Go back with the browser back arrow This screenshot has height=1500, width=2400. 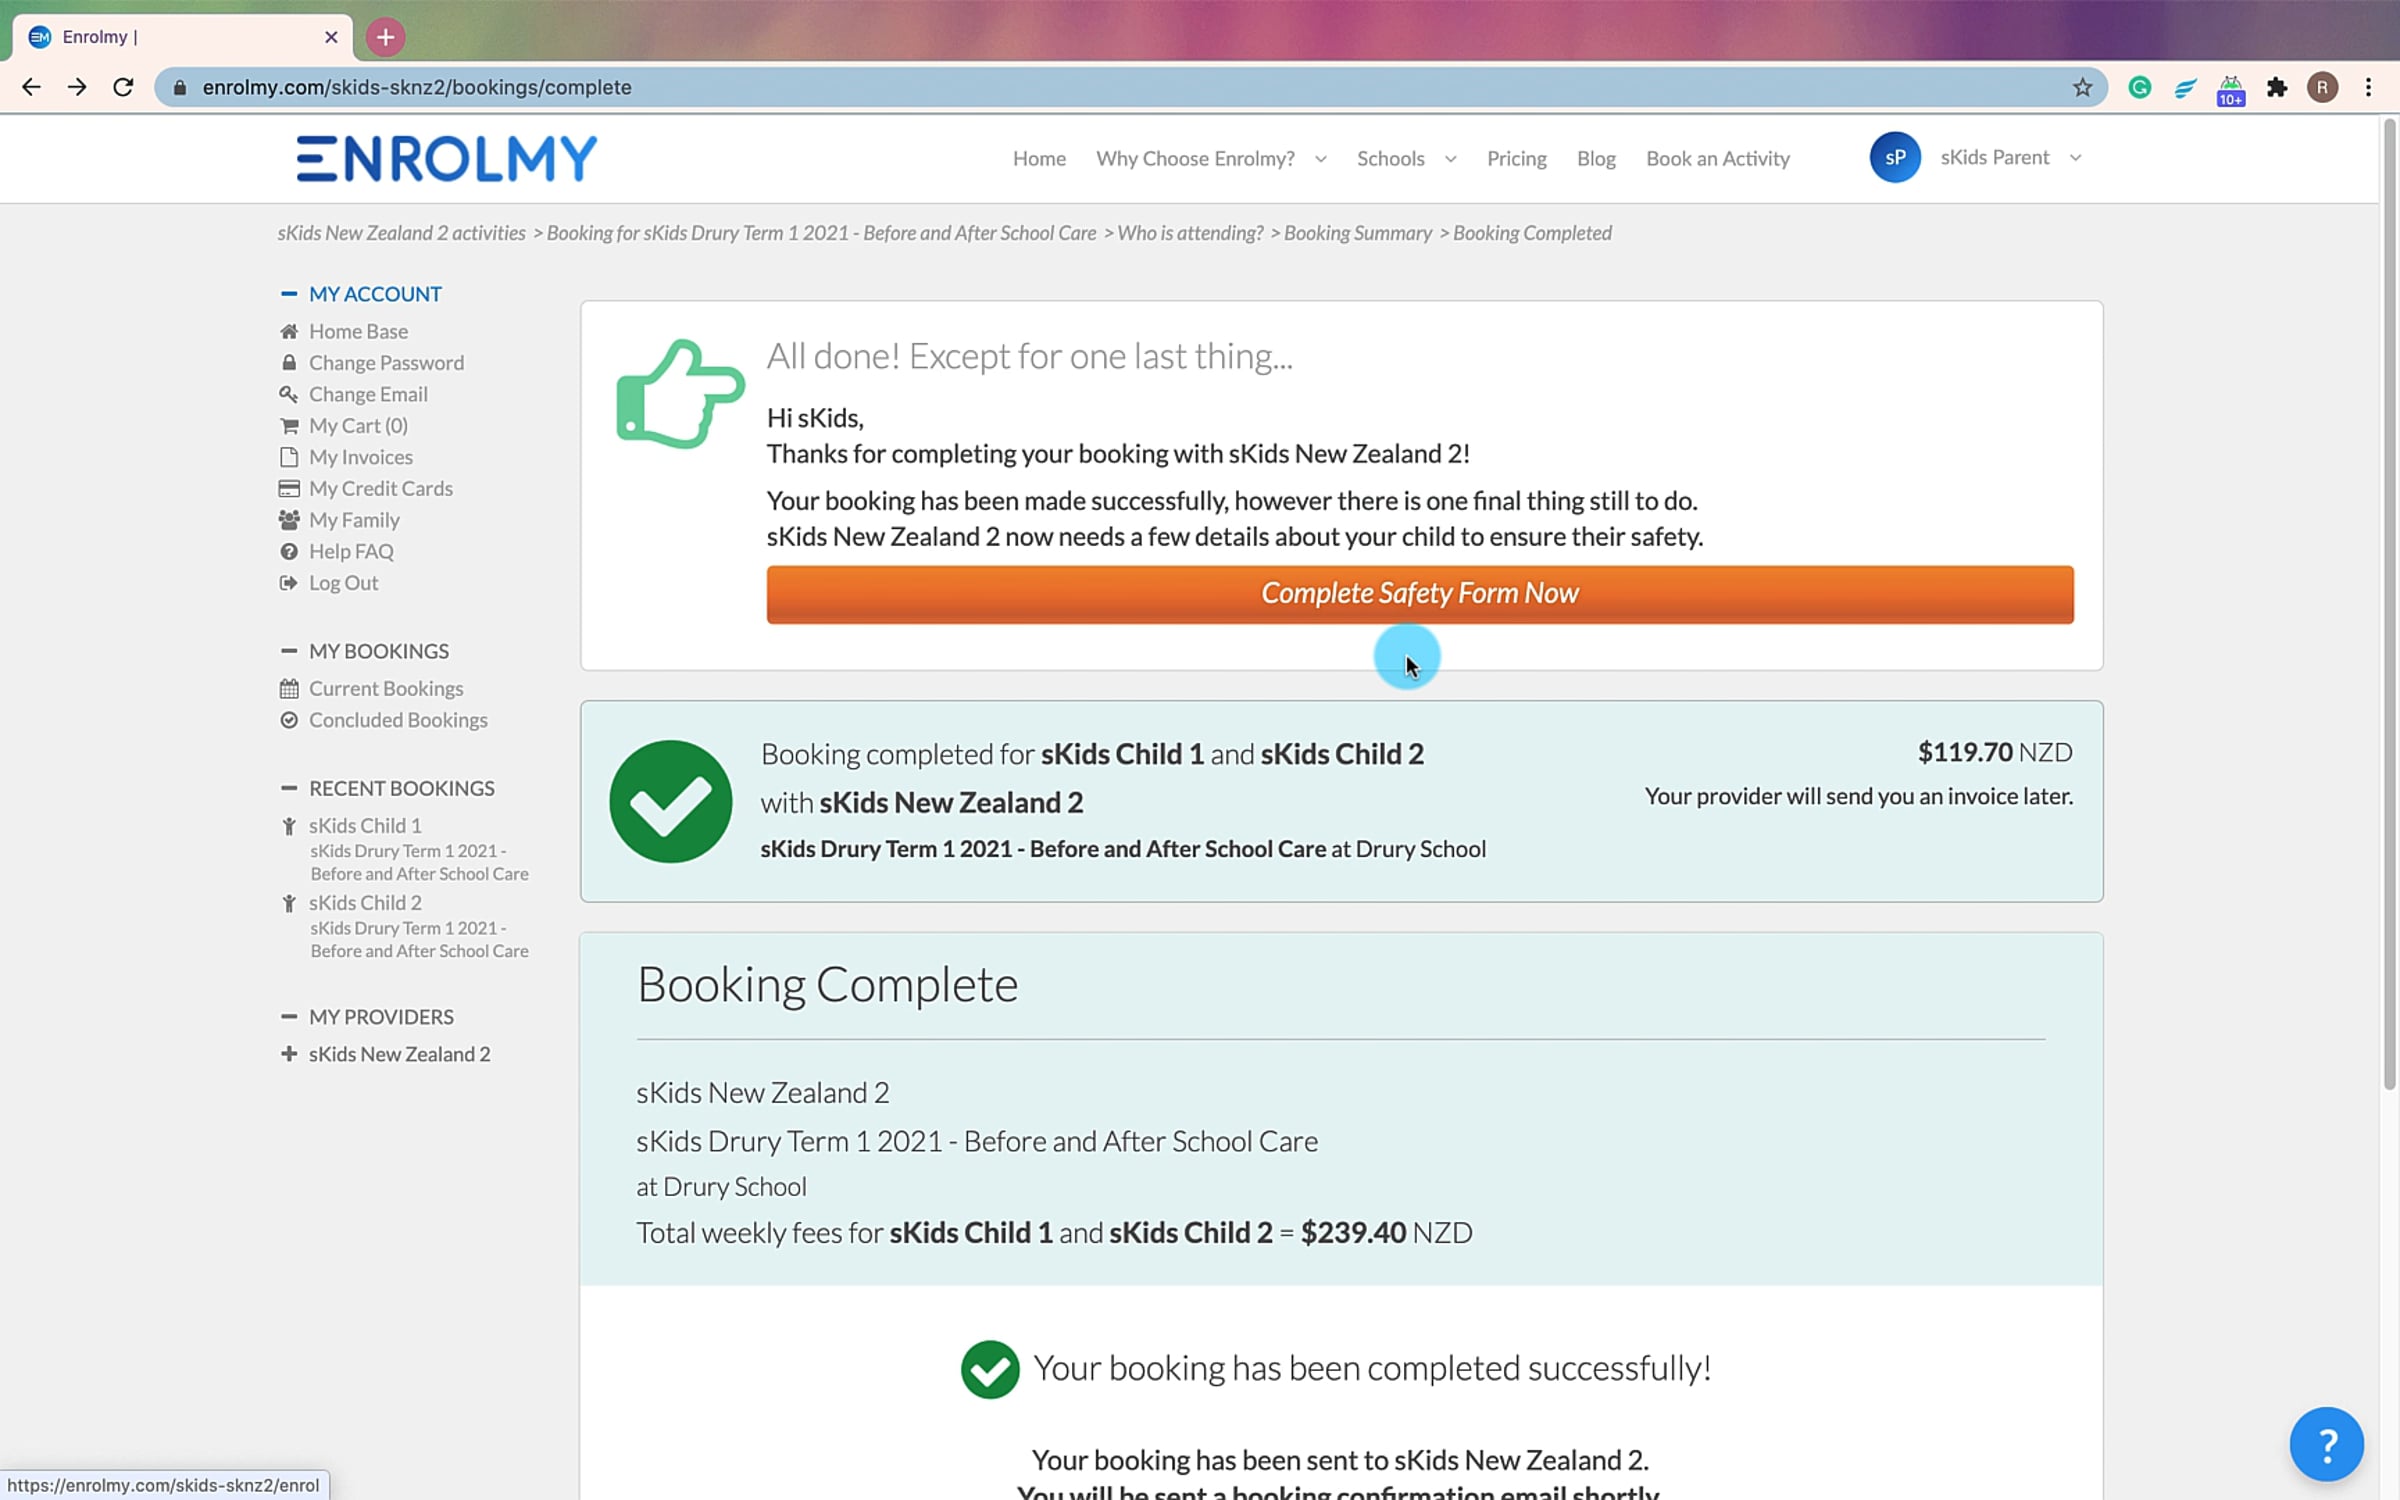pyautogui.click(x=31, y=87)
